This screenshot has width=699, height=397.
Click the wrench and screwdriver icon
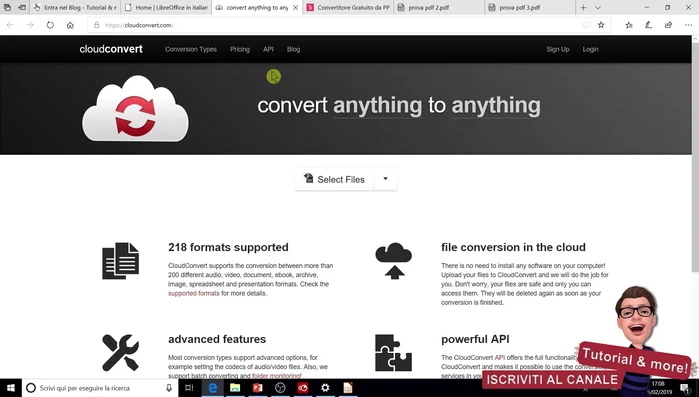pos(120,352)
